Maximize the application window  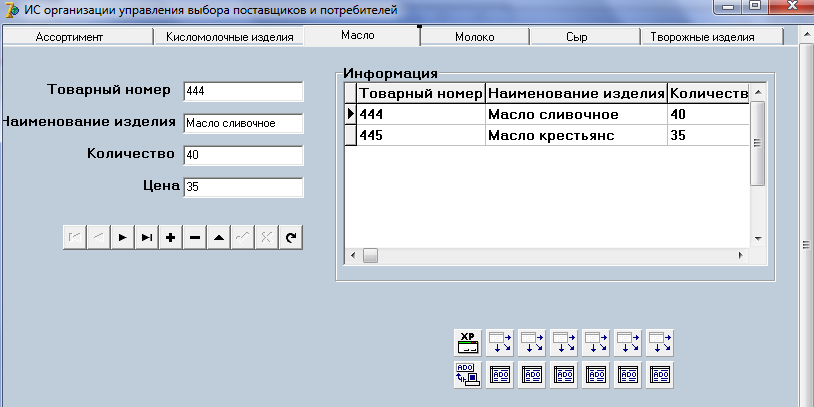(x=756, y=6)
